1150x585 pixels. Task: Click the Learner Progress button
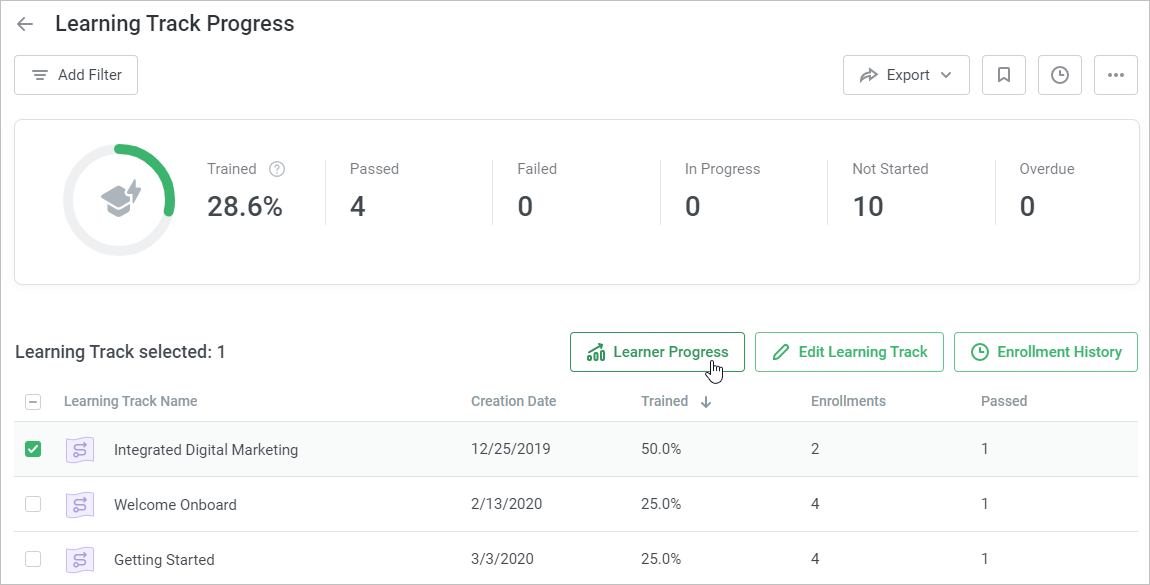coord(657,352)
